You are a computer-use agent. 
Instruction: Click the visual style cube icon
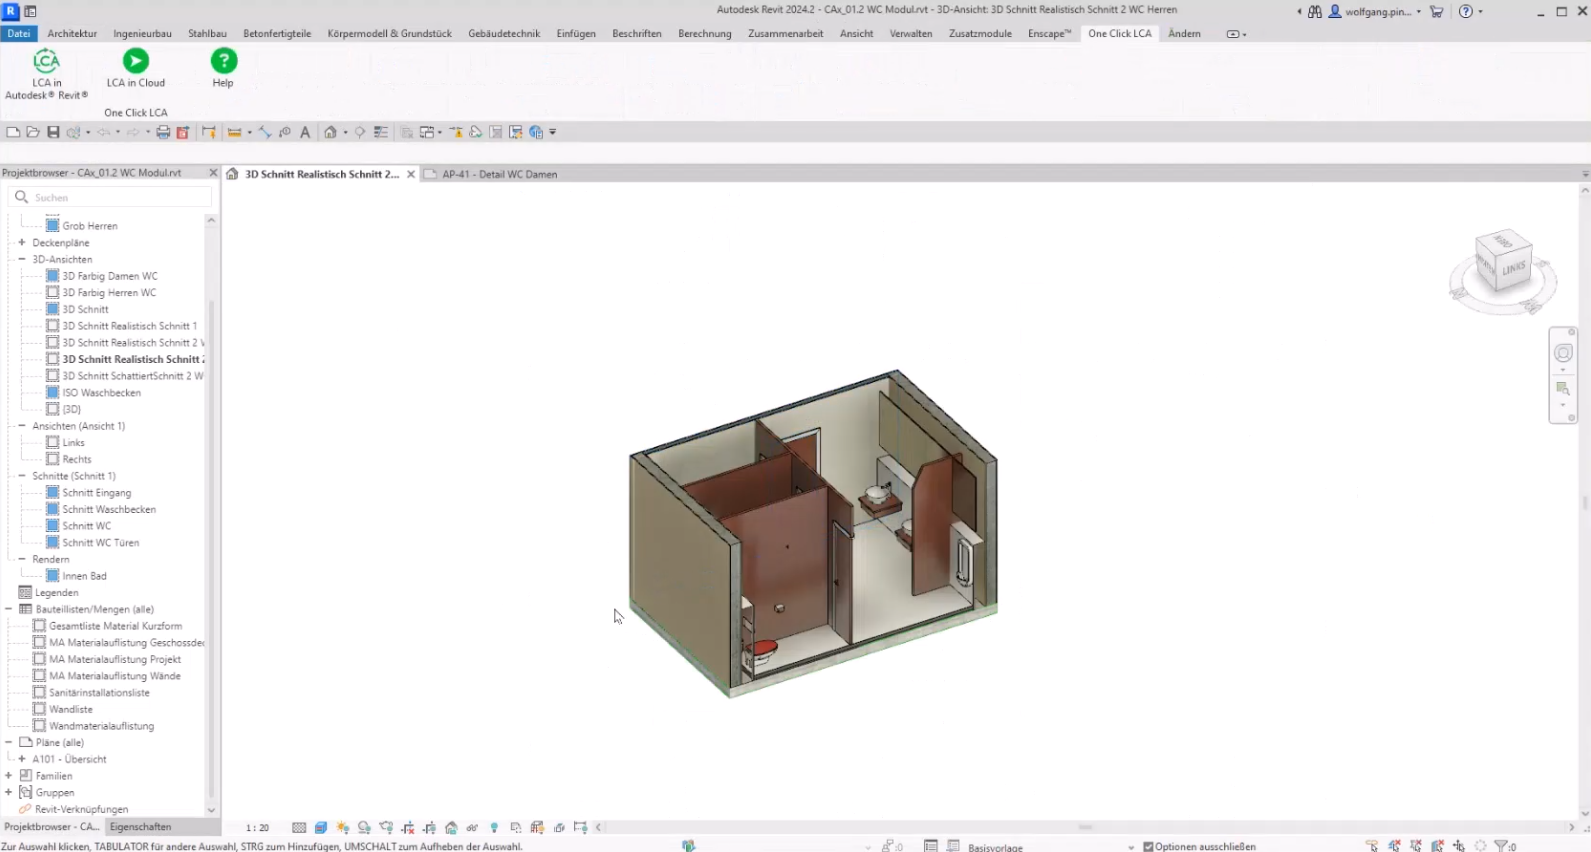pos(321,828)
